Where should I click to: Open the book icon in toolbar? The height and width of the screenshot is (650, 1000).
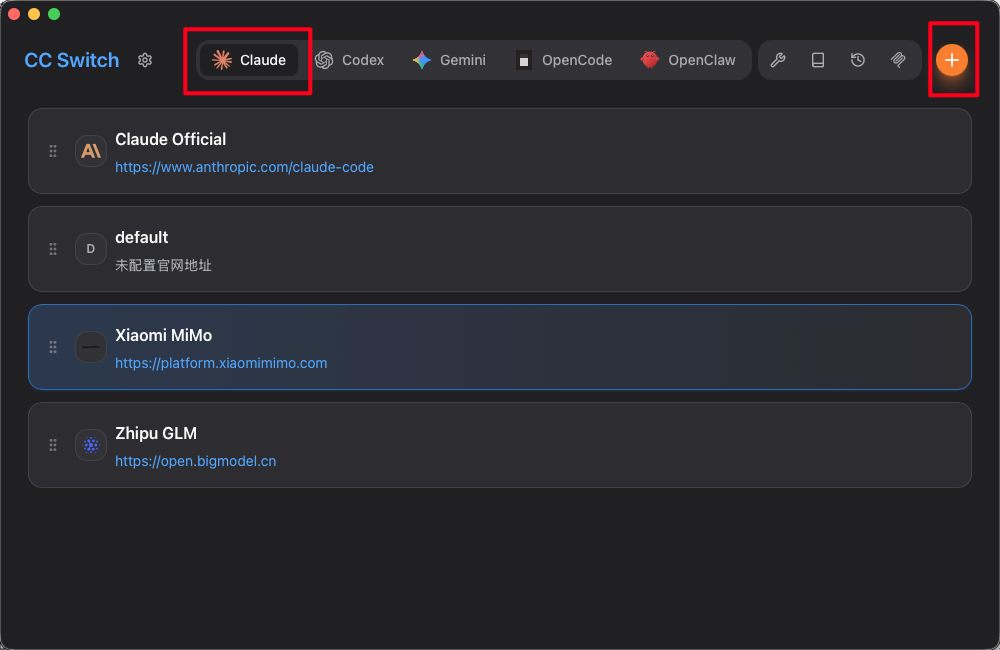click(818, 60)
